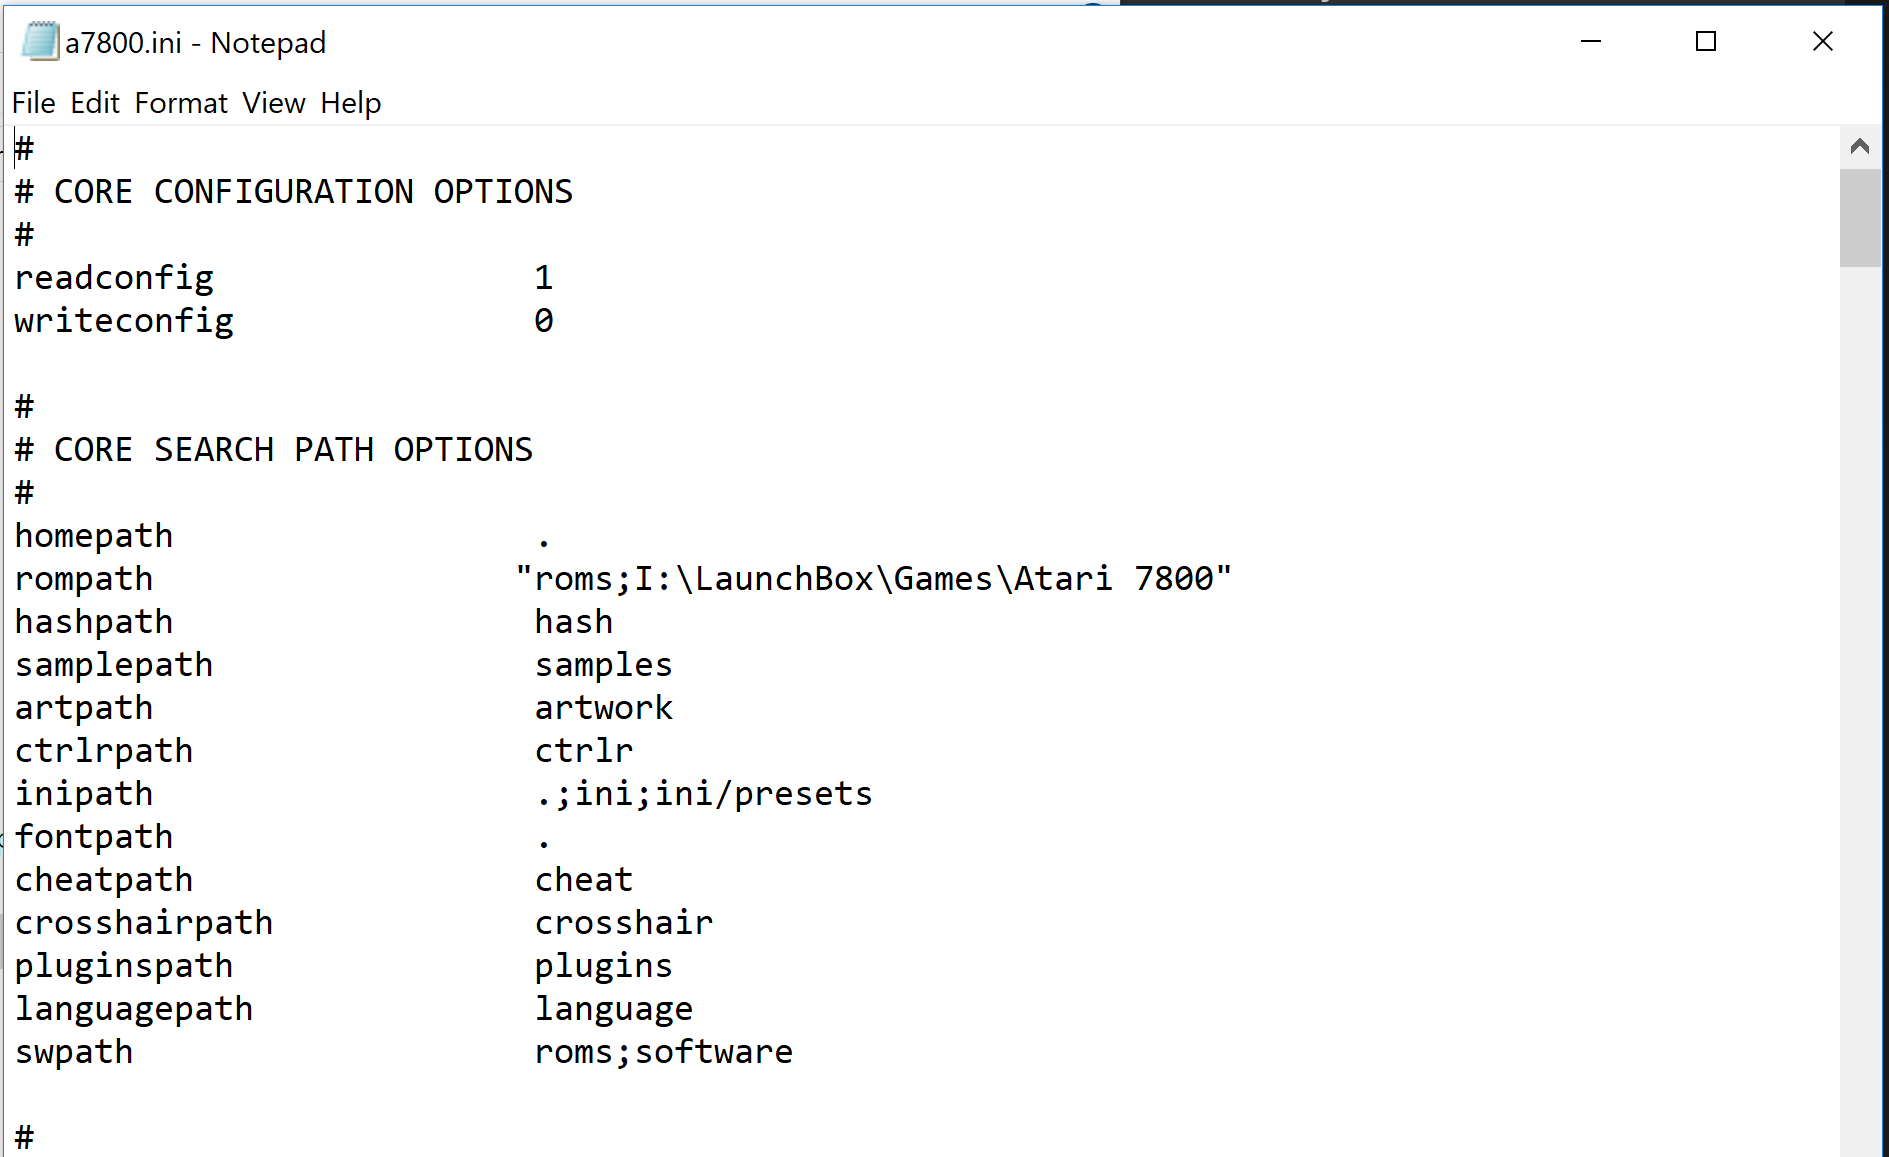Viewport: 1889px width, 1157px height.
Task: Click the ctrlrpath value 'ctrlr'
Action: coord(583,751)
